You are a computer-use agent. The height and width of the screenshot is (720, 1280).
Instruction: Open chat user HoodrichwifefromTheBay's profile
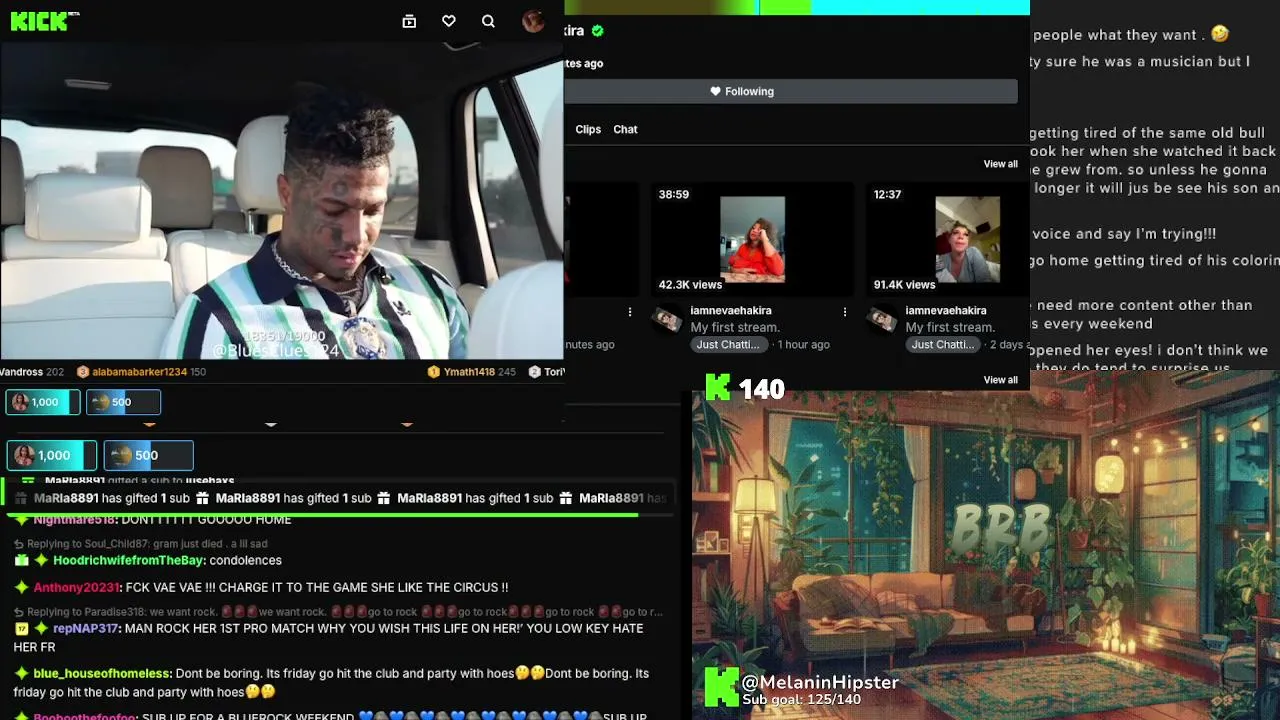point(128,561)
